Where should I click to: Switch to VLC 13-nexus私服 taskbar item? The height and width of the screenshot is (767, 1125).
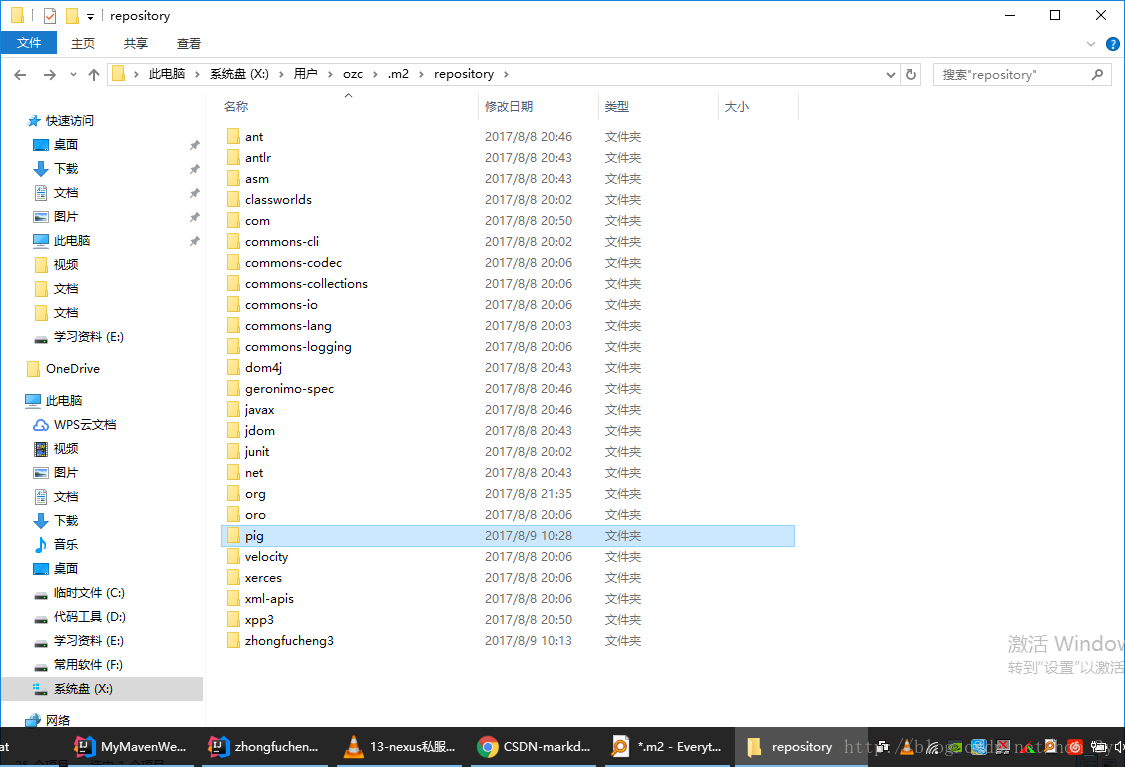(400, 747)
